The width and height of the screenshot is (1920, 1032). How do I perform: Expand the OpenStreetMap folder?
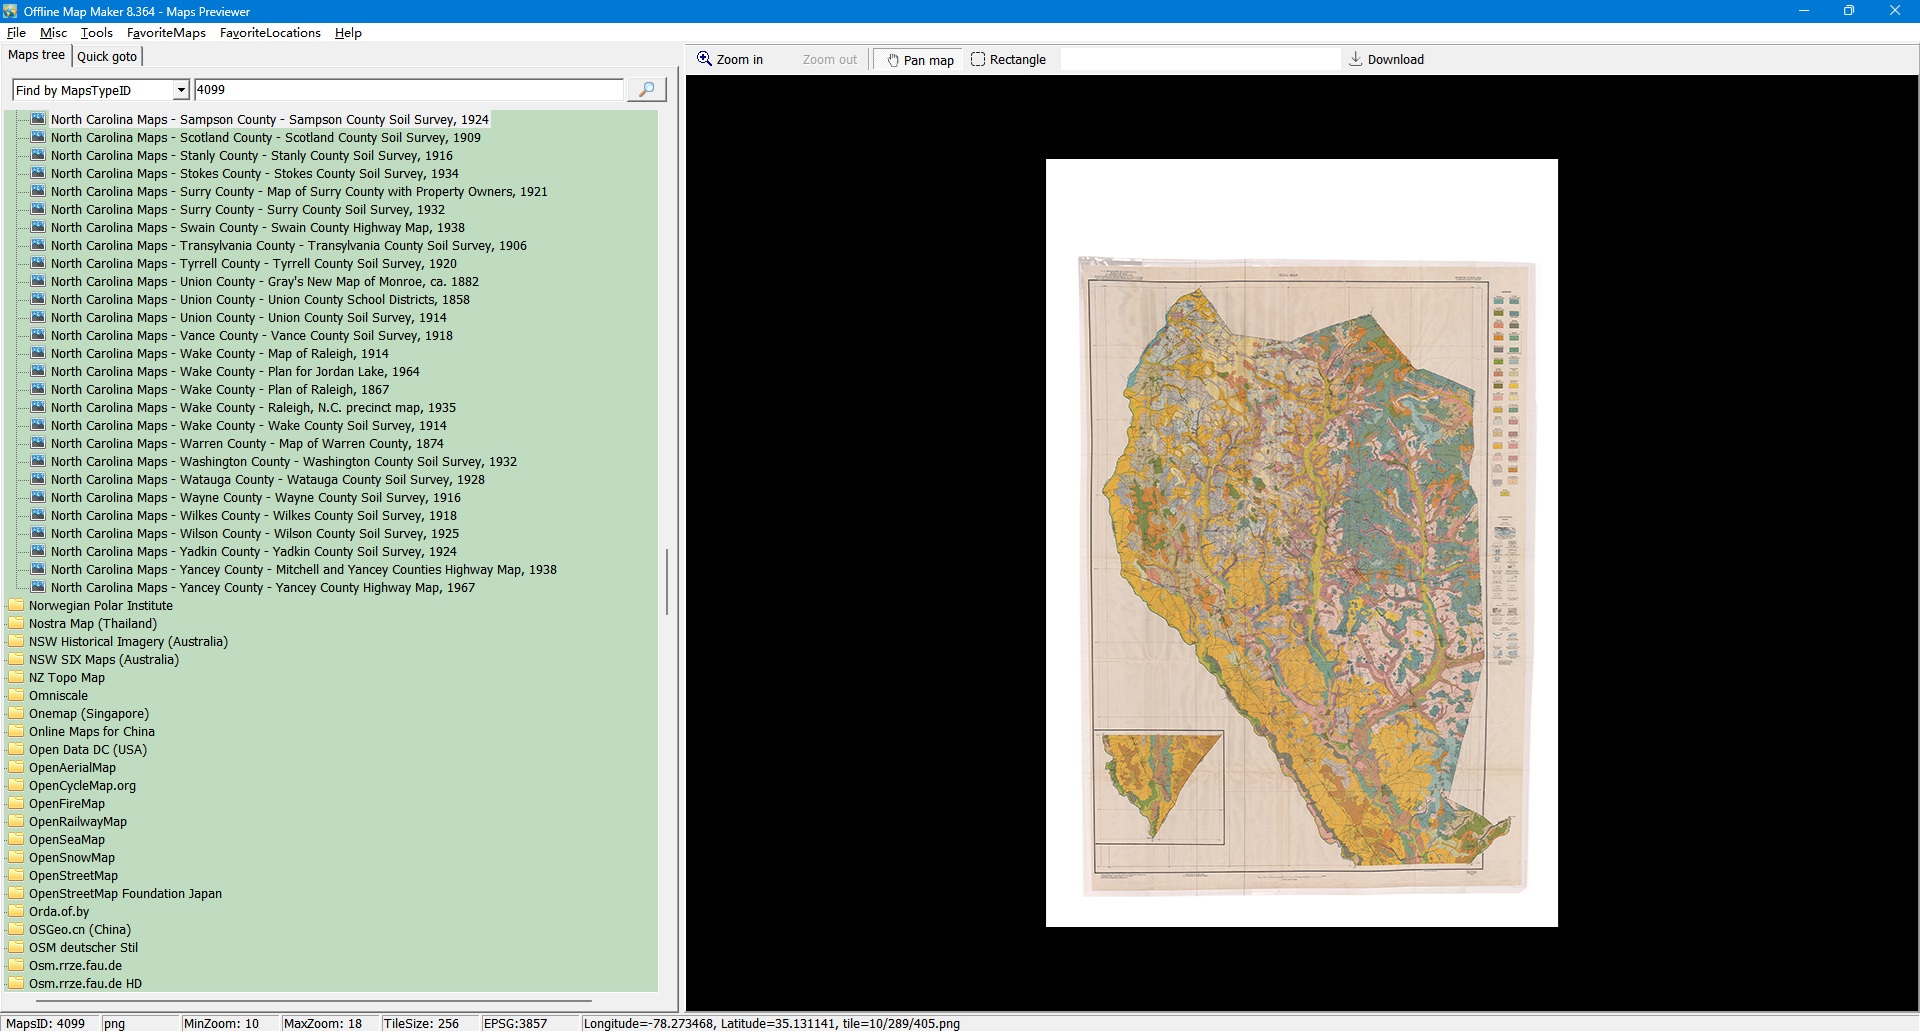73,876
